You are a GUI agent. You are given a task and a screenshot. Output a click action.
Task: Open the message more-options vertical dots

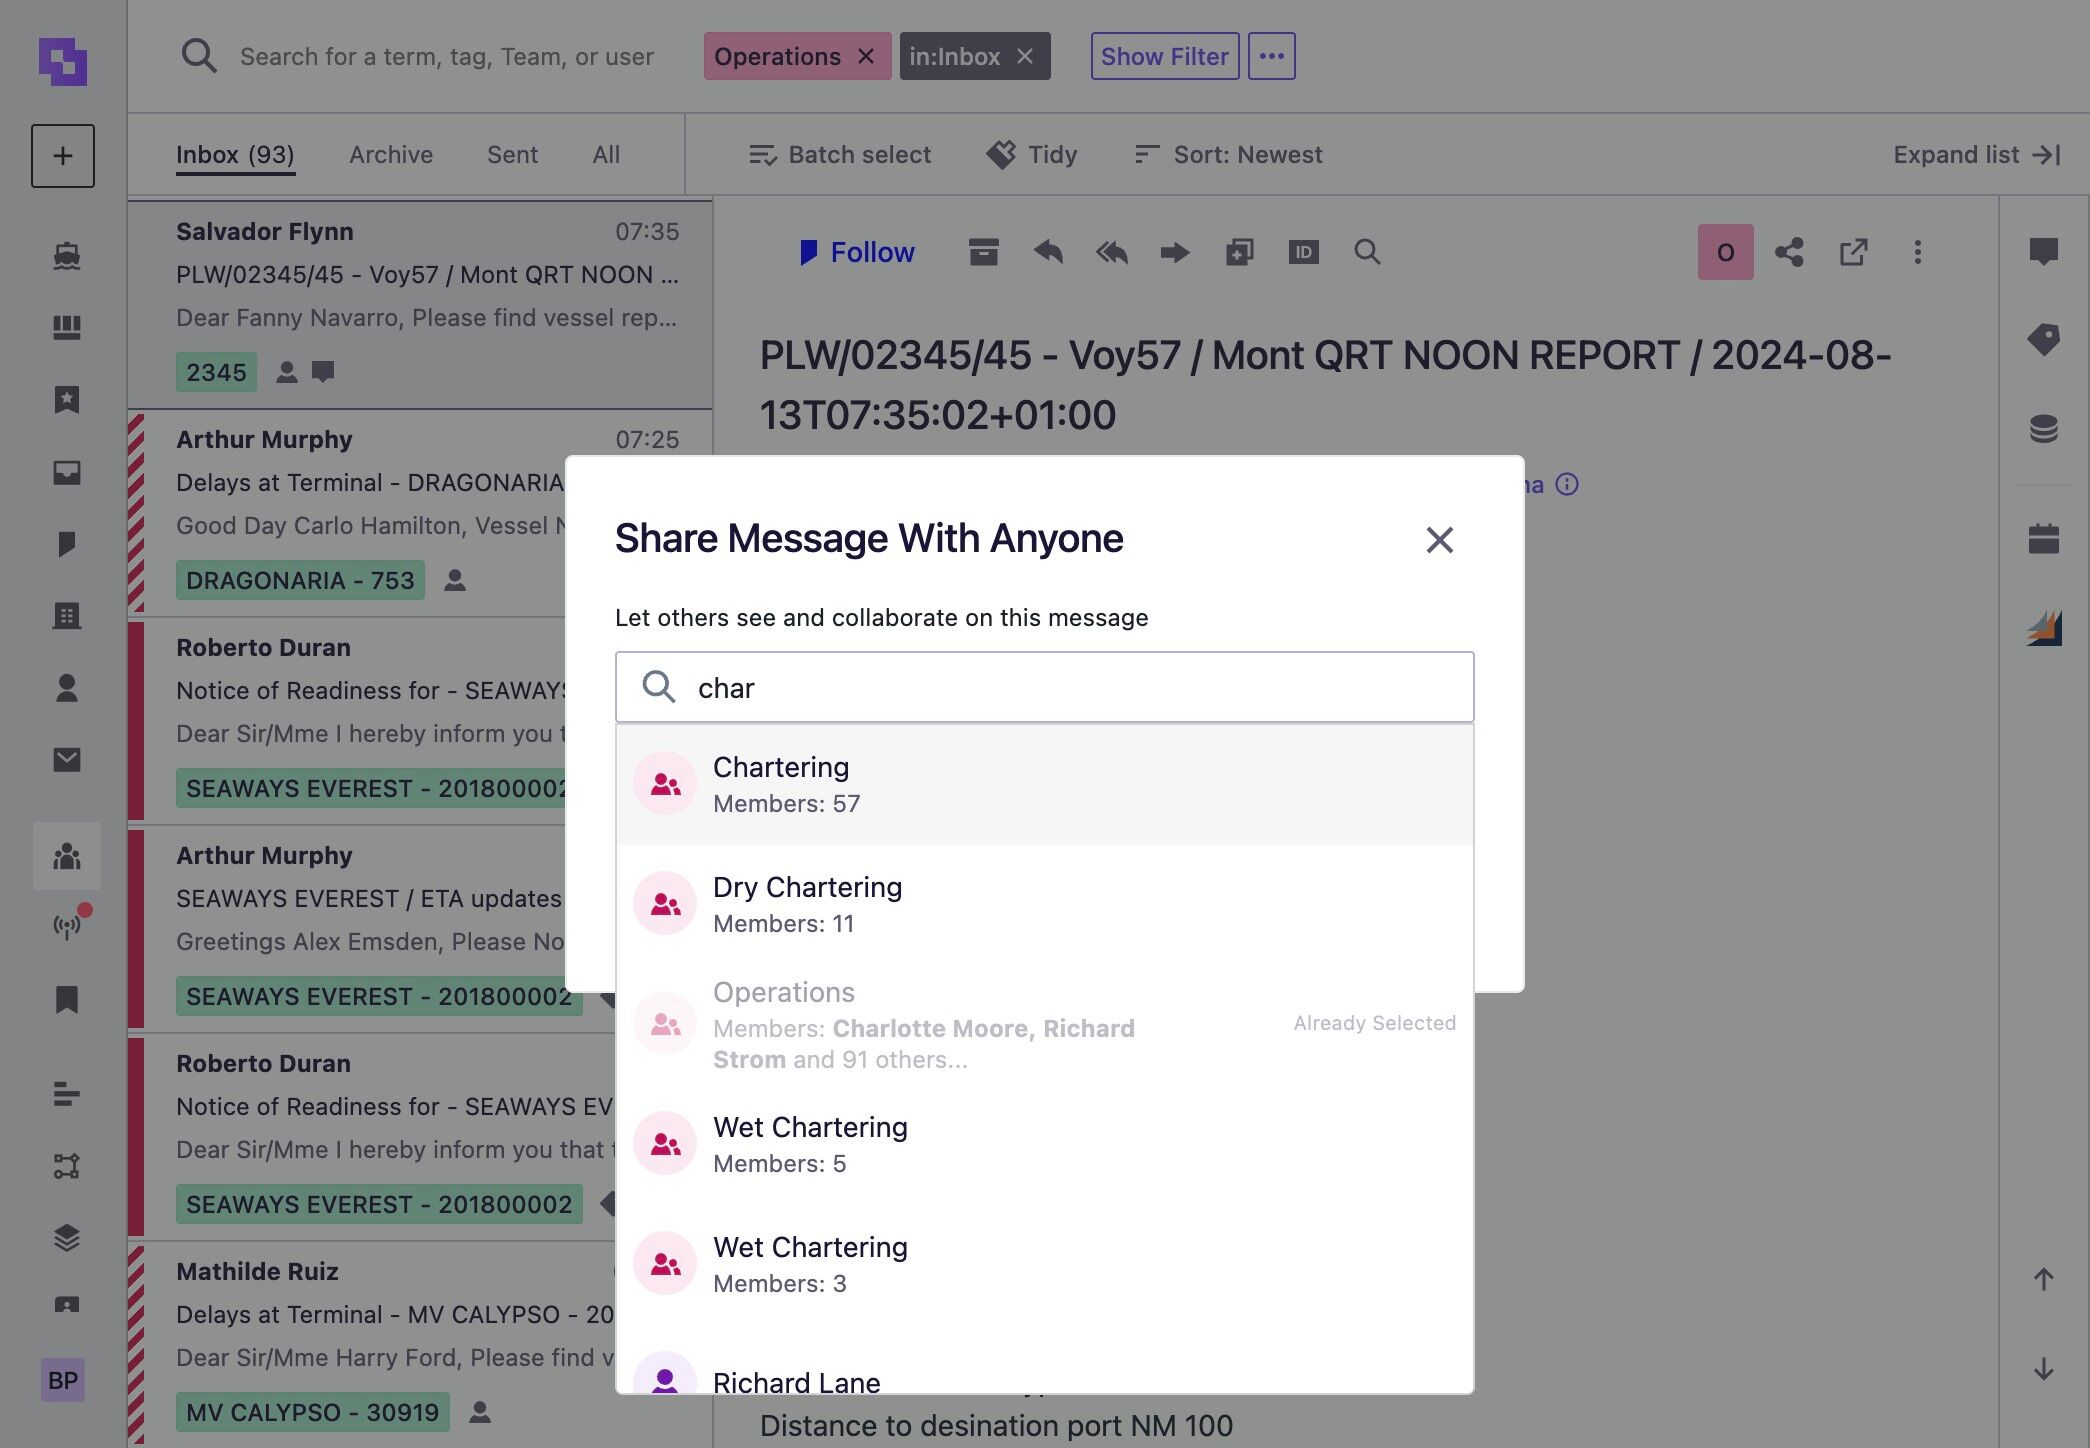click(1917, 252)
